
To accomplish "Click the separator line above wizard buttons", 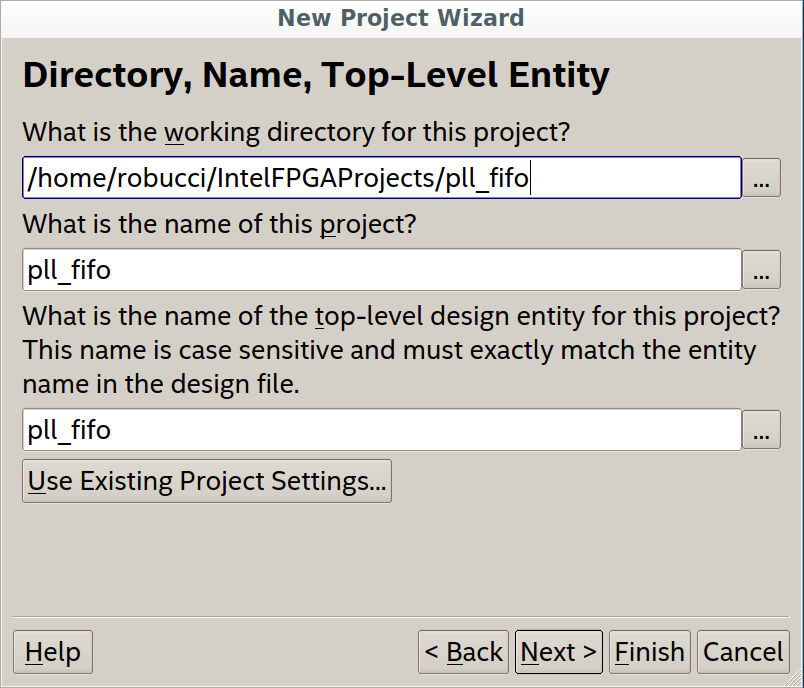I will (x=401, y=616).
